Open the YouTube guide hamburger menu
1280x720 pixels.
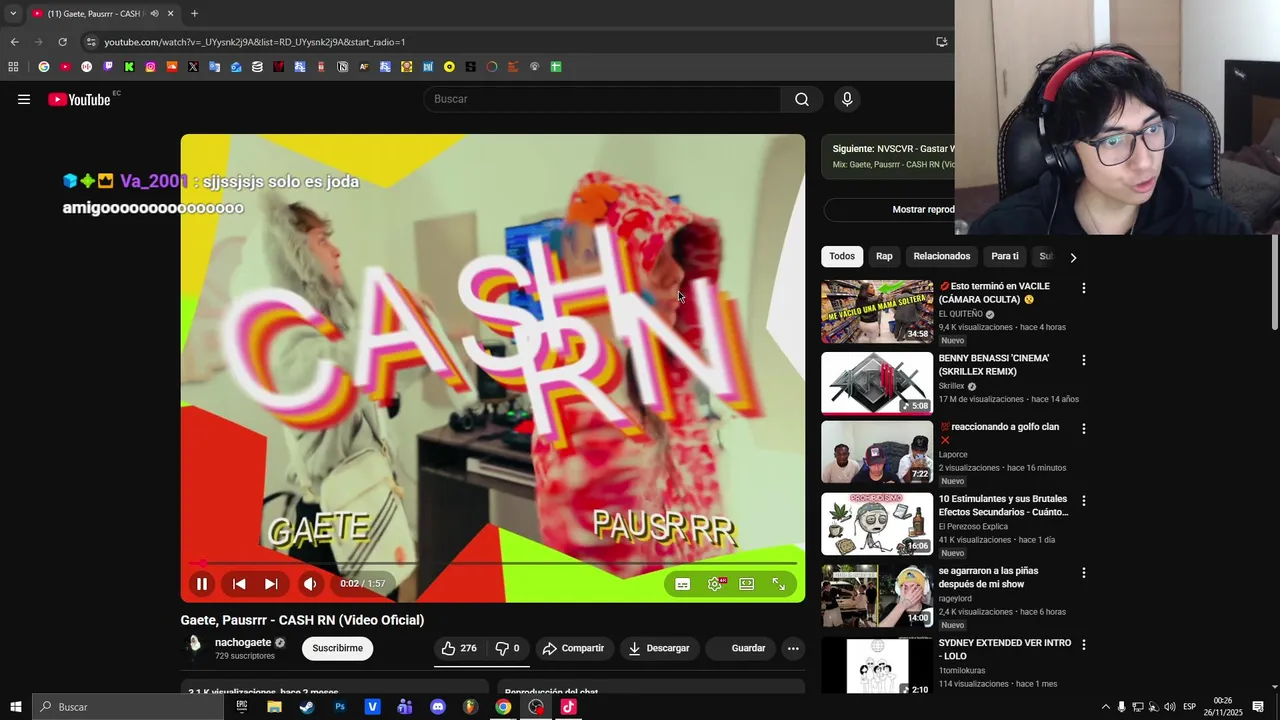[24, 99]
